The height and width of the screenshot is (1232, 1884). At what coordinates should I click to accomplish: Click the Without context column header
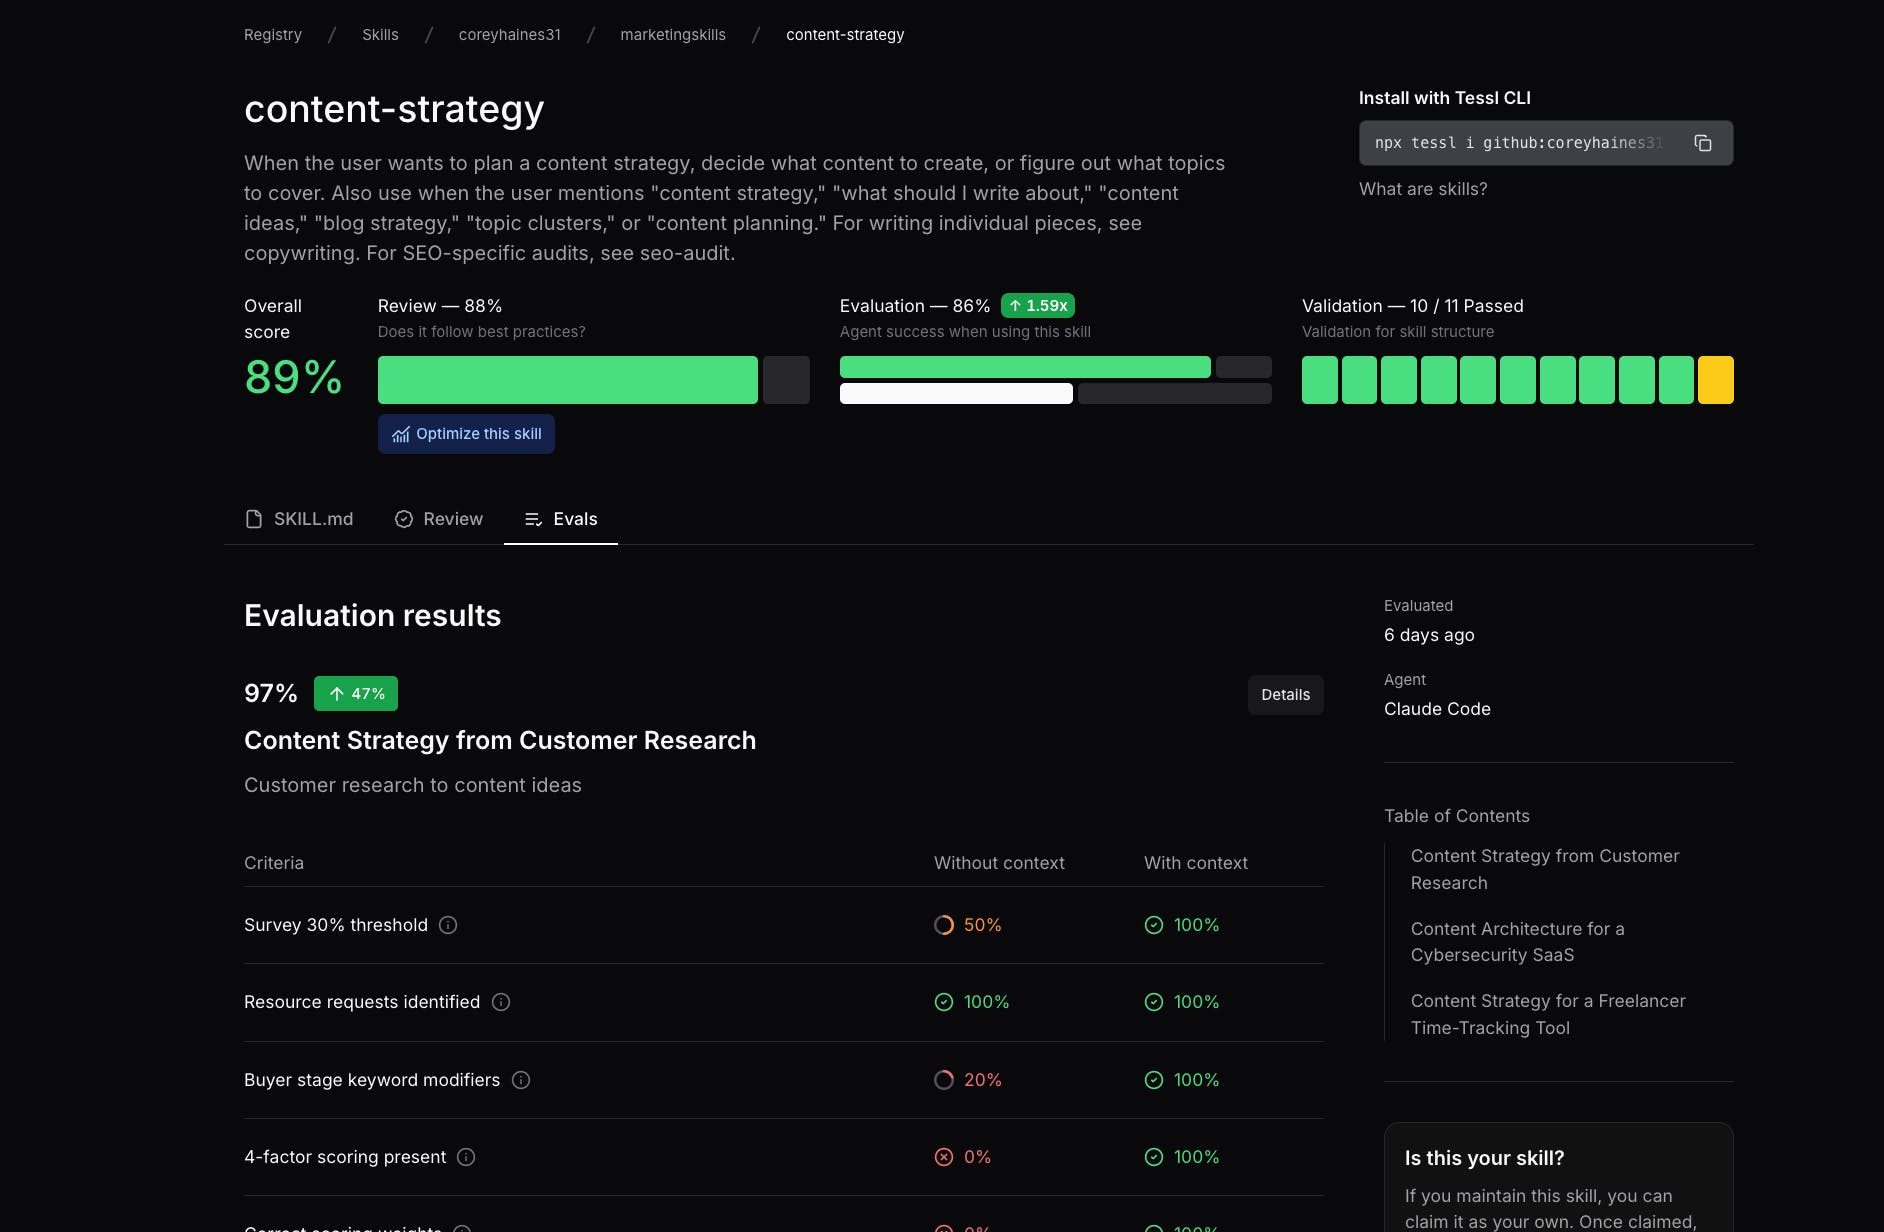click(x=999, y=863)
